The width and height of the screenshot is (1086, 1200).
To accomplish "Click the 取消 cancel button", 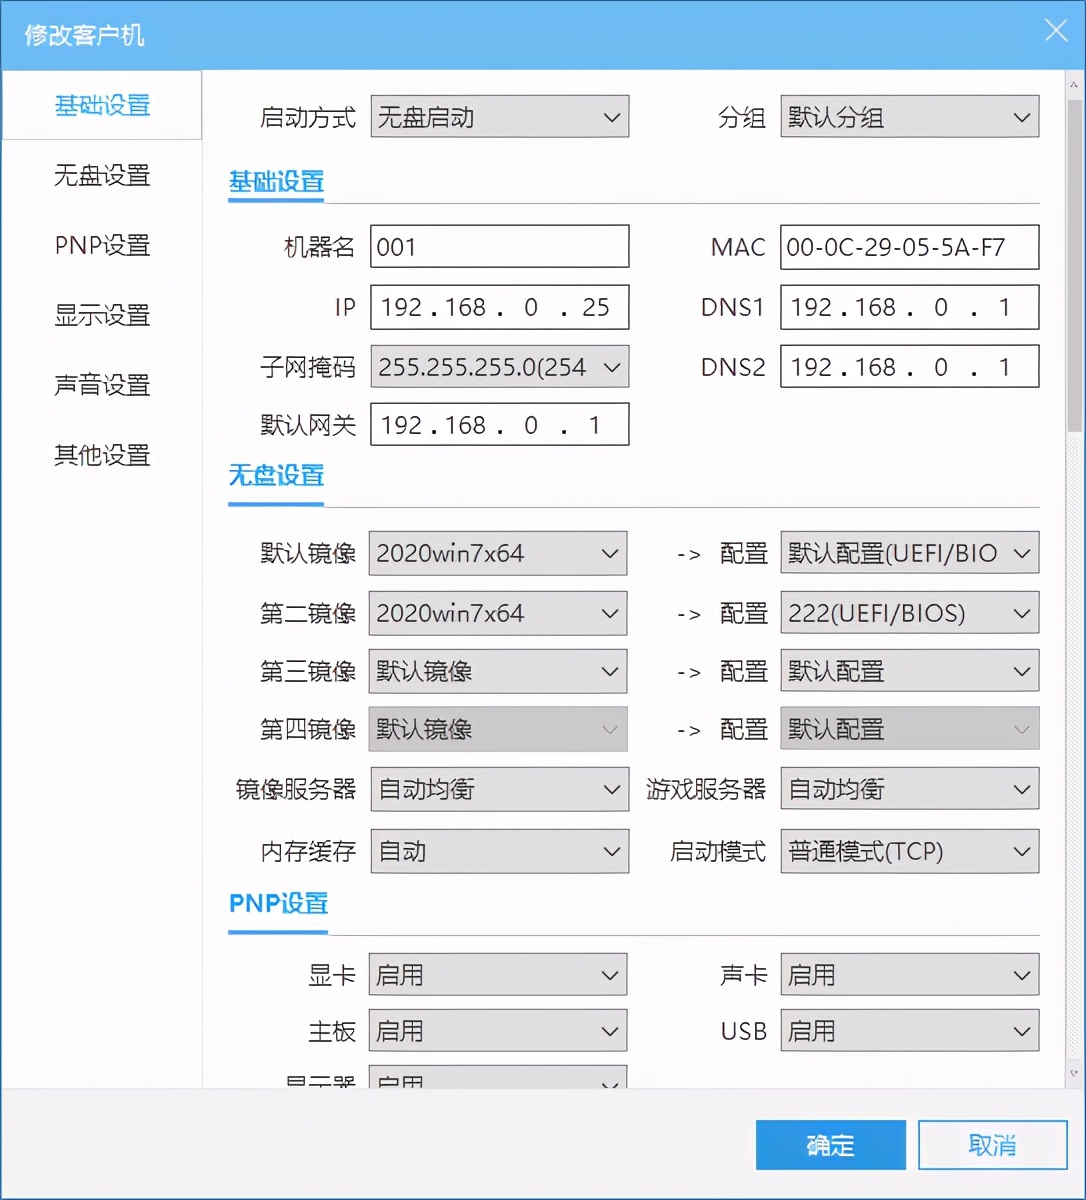I will click(992, 1144).
